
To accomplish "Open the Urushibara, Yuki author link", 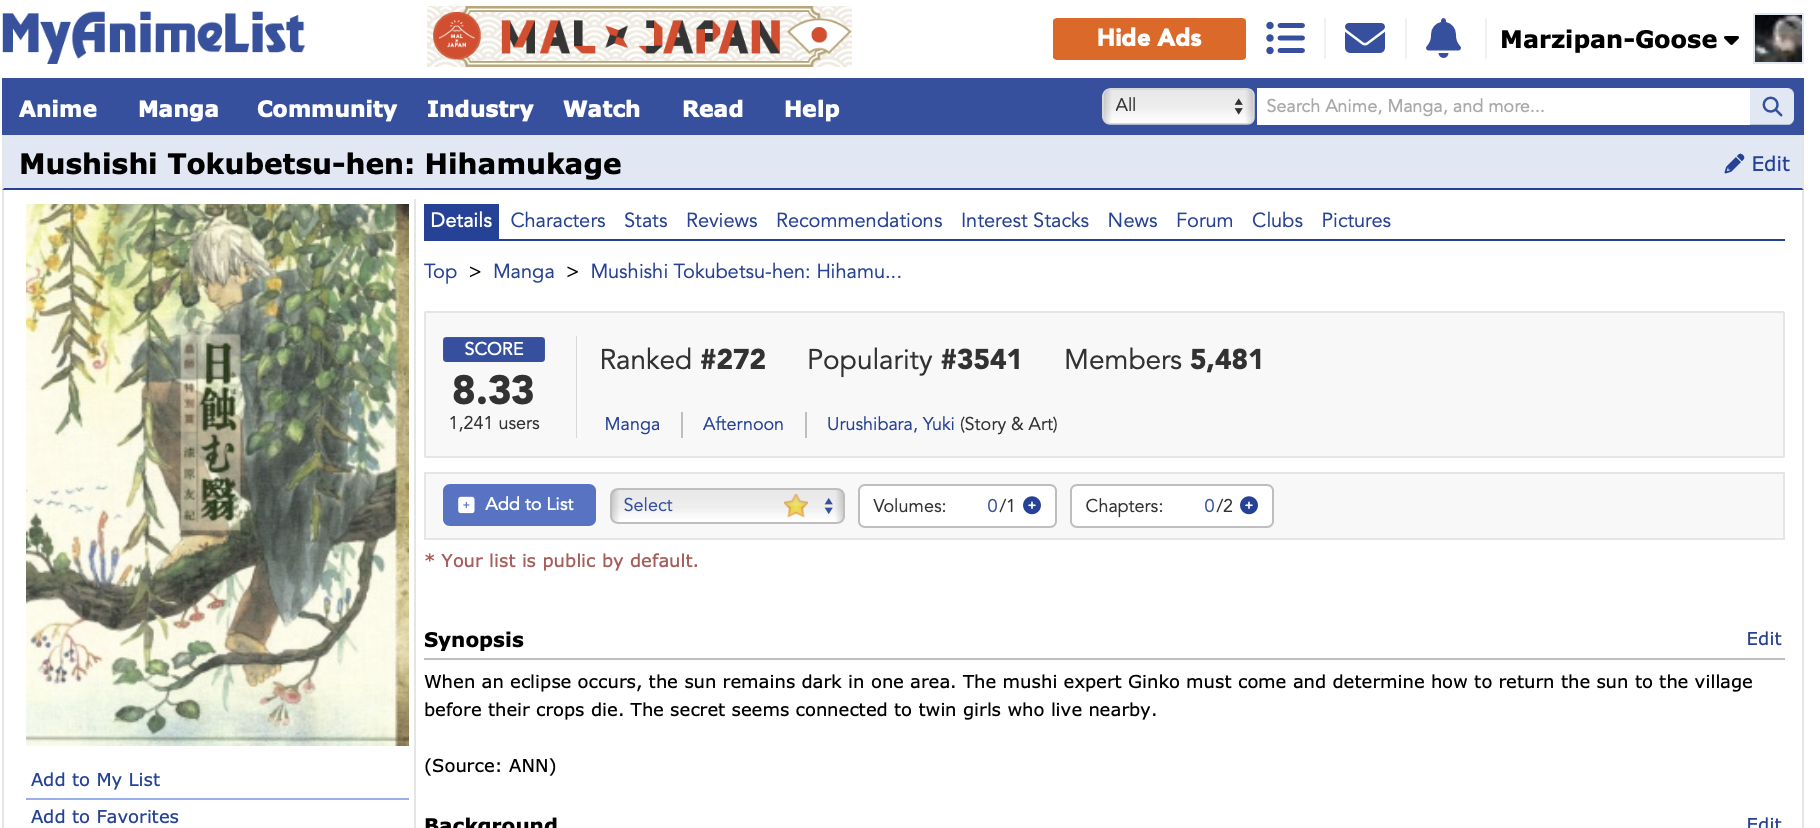I will click(890, 424).
